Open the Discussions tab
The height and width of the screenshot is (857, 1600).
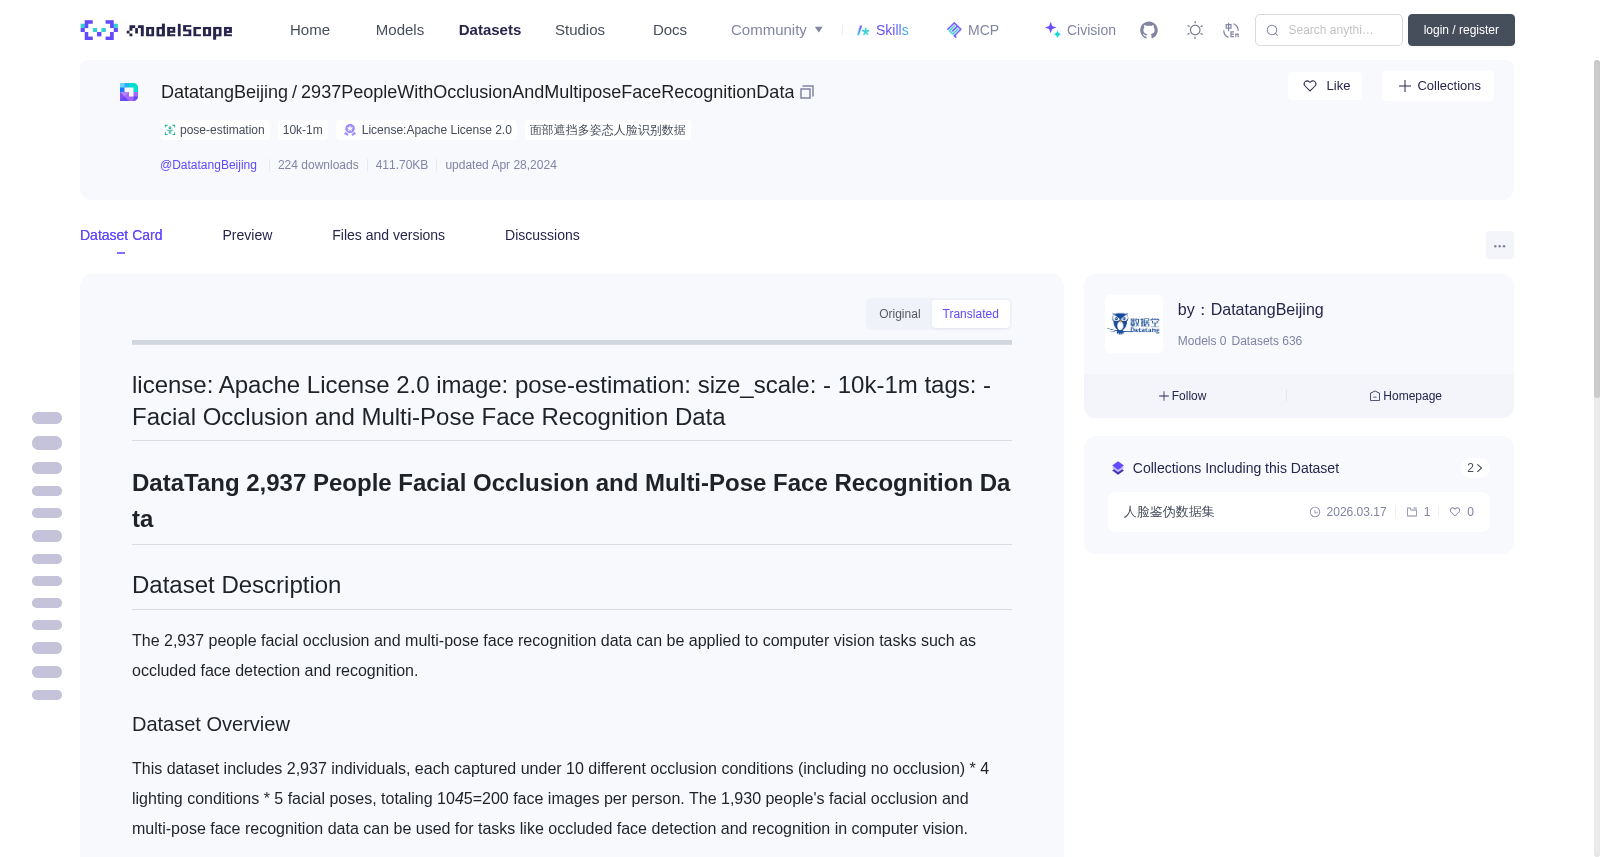coord(542,235)
